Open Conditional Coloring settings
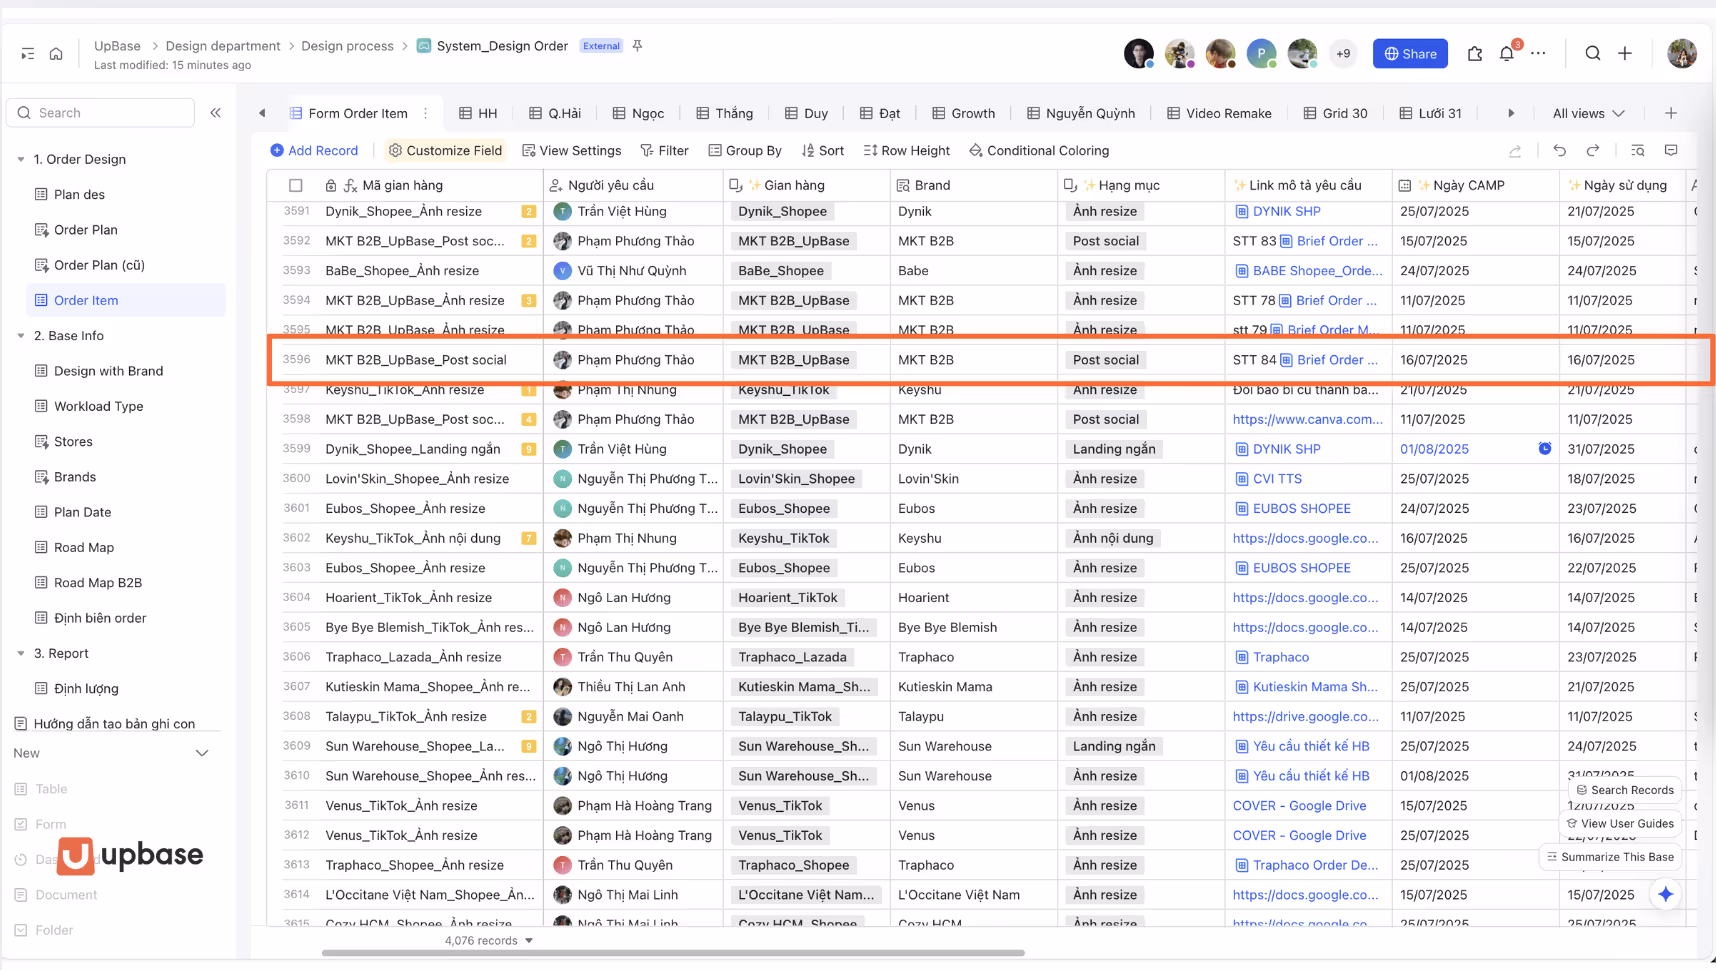Screen dimensions: 1716x970 [1039, 151]
